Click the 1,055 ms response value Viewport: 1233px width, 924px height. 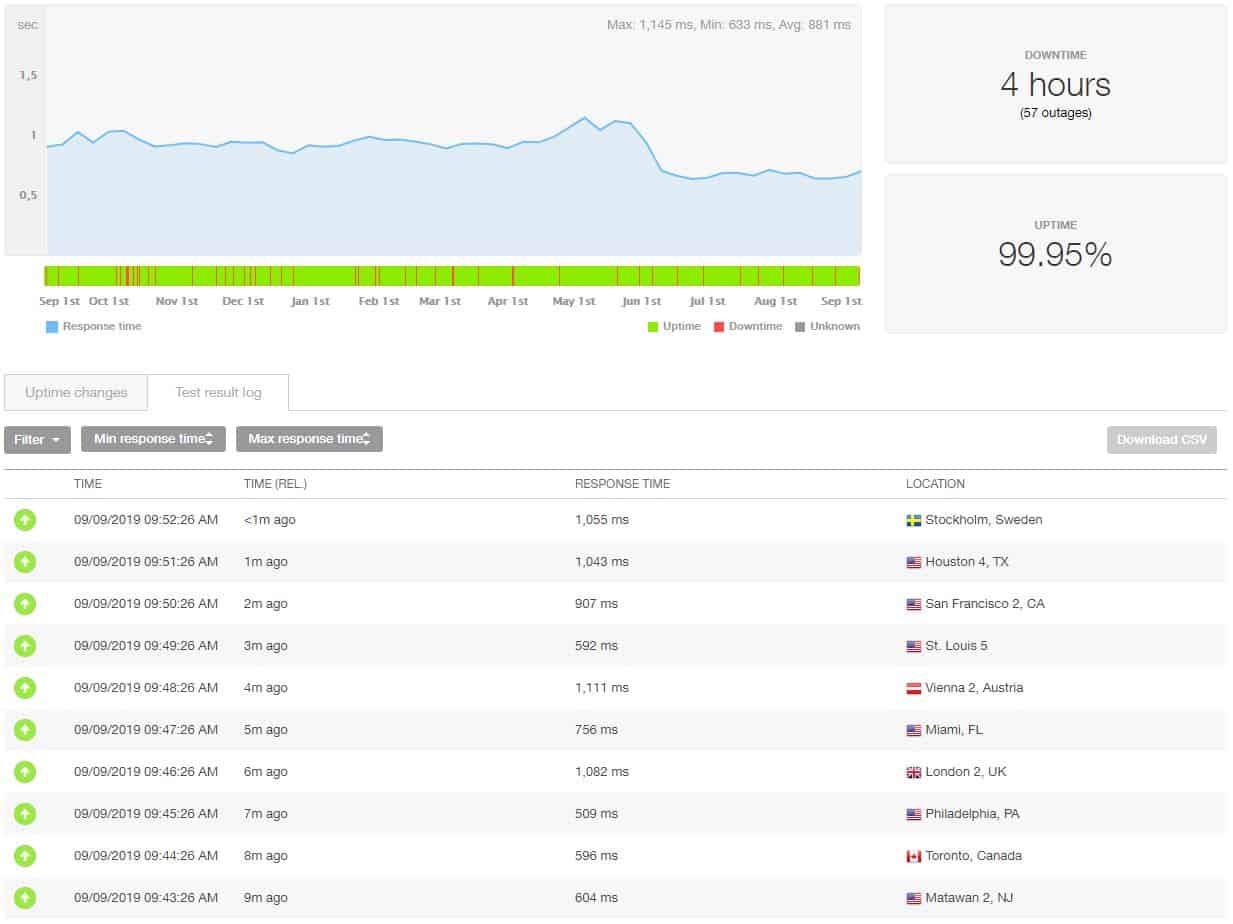tap(602, 520)
